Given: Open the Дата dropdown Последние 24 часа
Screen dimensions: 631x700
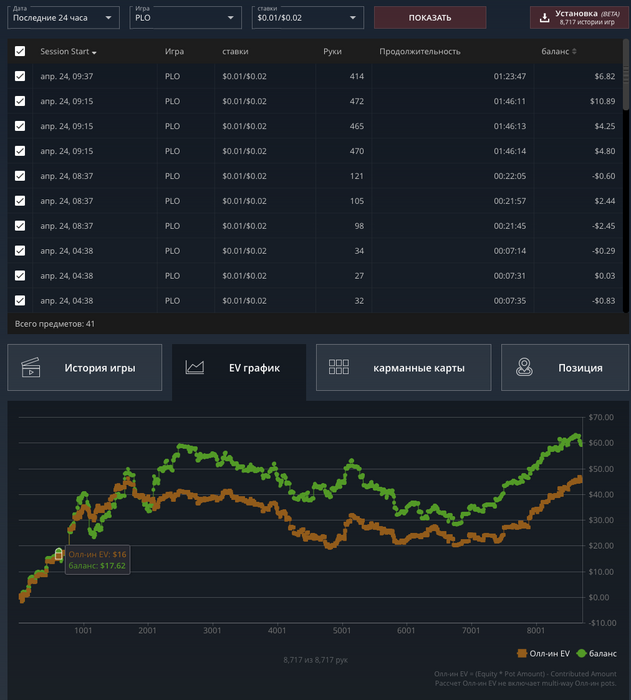Looking at the screenshot, I should click(x=63, y=18).
